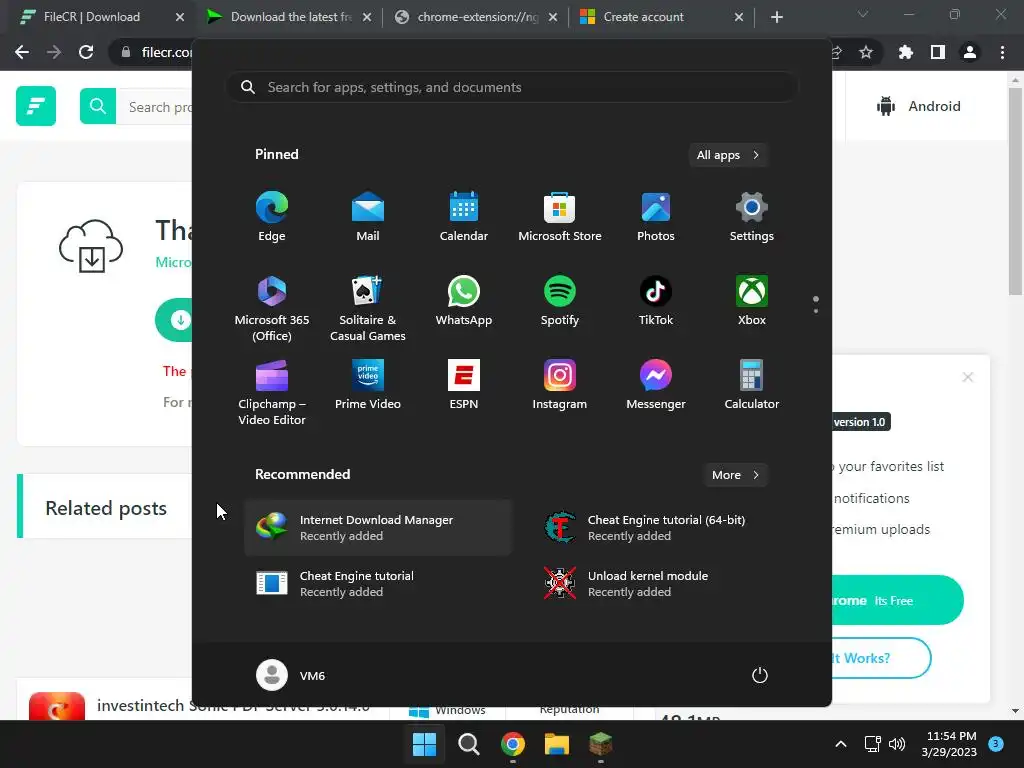Toggle Chrome side panel
1024x768 pixels.
point(938,52)
